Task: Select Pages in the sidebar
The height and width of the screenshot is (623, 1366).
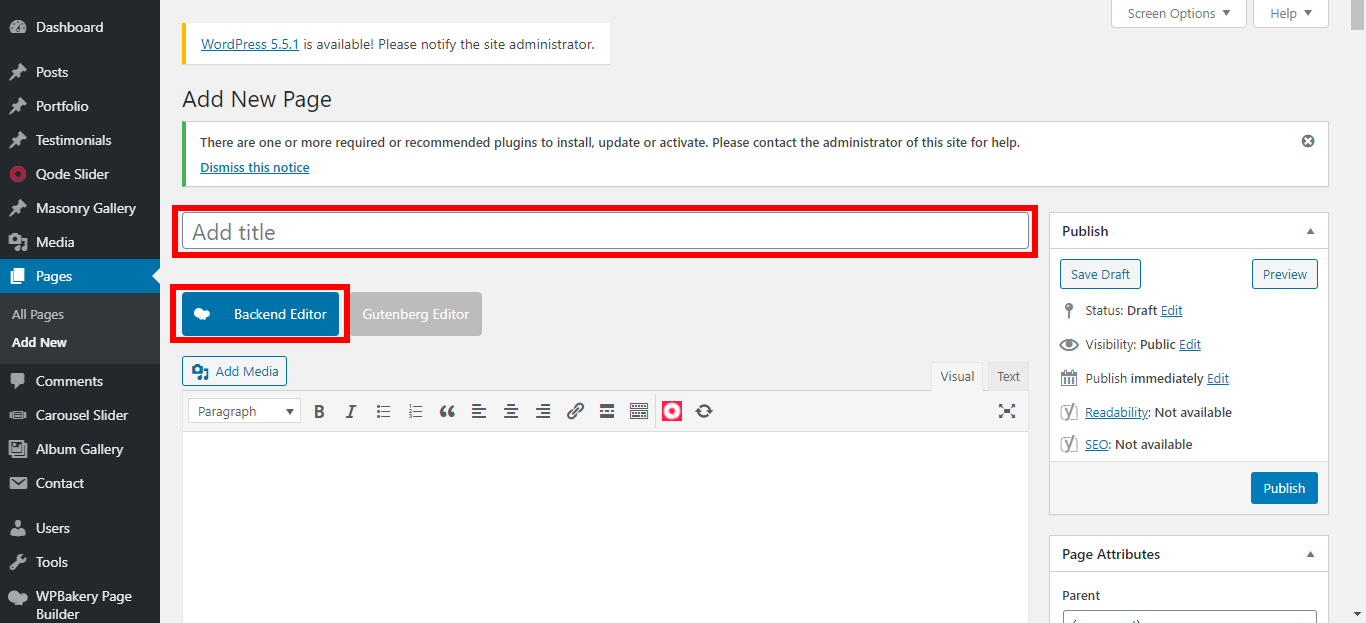Action: [80, 276]
